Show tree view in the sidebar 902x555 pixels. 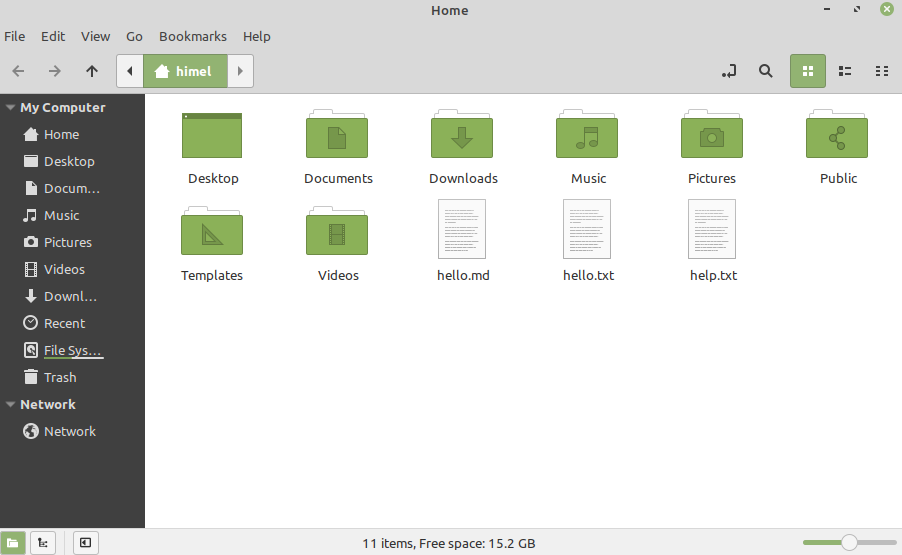(43, 543)
